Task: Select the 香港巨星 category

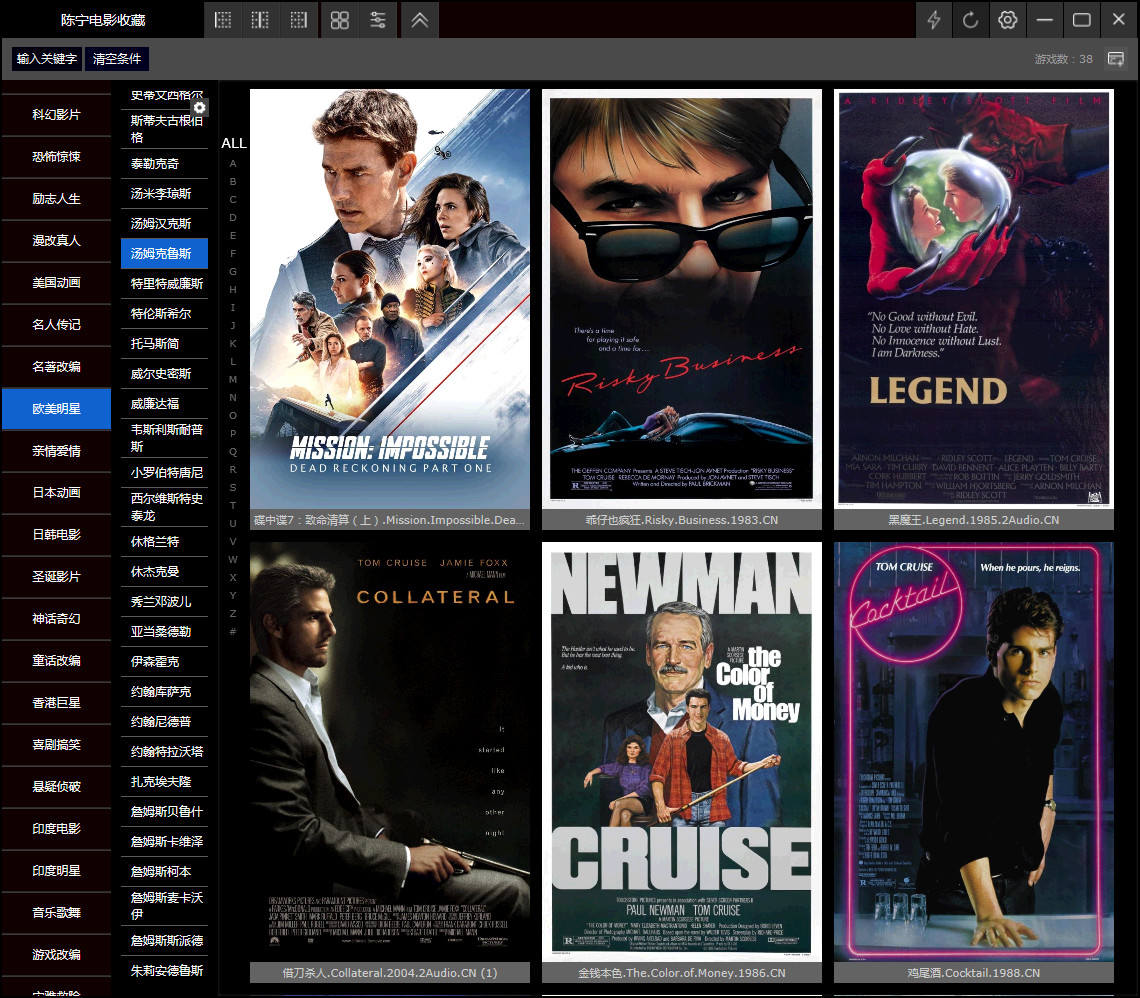Action: pyautogui.click(x=56, y=703)
